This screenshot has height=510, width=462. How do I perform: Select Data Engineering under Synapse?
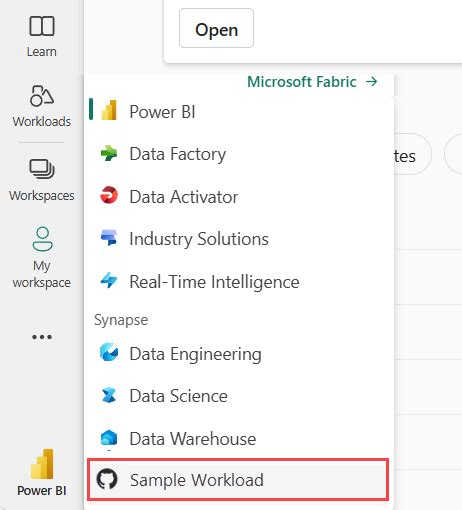tap(239, 354)
